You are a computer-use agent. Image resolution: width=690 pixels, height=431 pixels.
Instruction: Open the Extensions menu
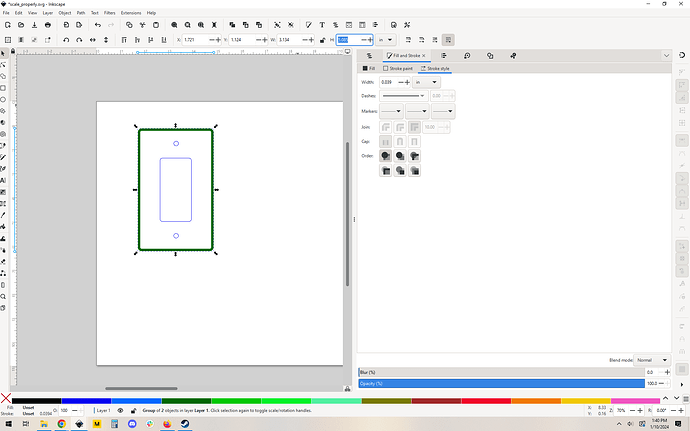(x=131, y=13)
